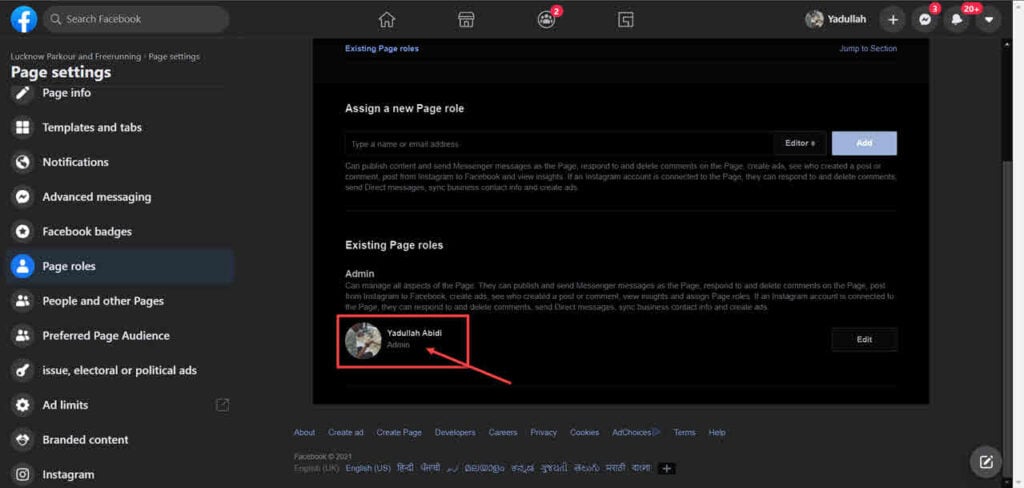Click the Privacy footer link
Screen dimensions: 1024x488
point(543,432)
